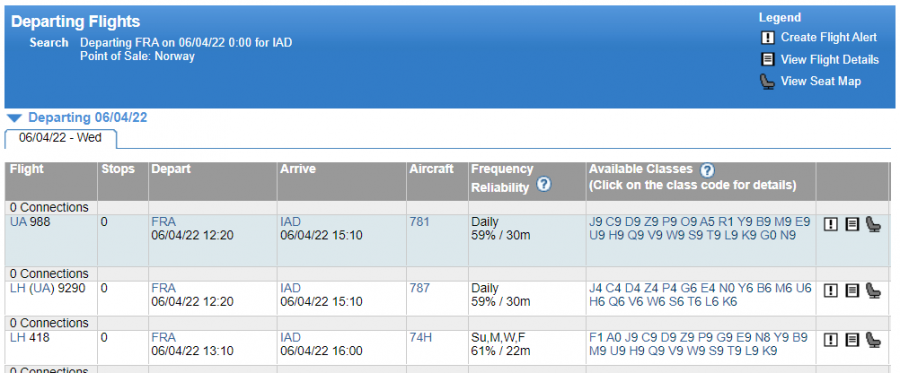Click class code J9 on UA 988
This screenshot has width=900, height=373.
click(596, 222)
